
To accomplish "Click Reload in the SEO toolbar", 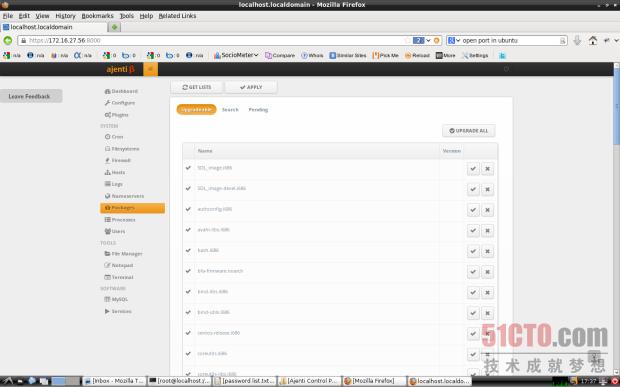I will coord(417,56).
